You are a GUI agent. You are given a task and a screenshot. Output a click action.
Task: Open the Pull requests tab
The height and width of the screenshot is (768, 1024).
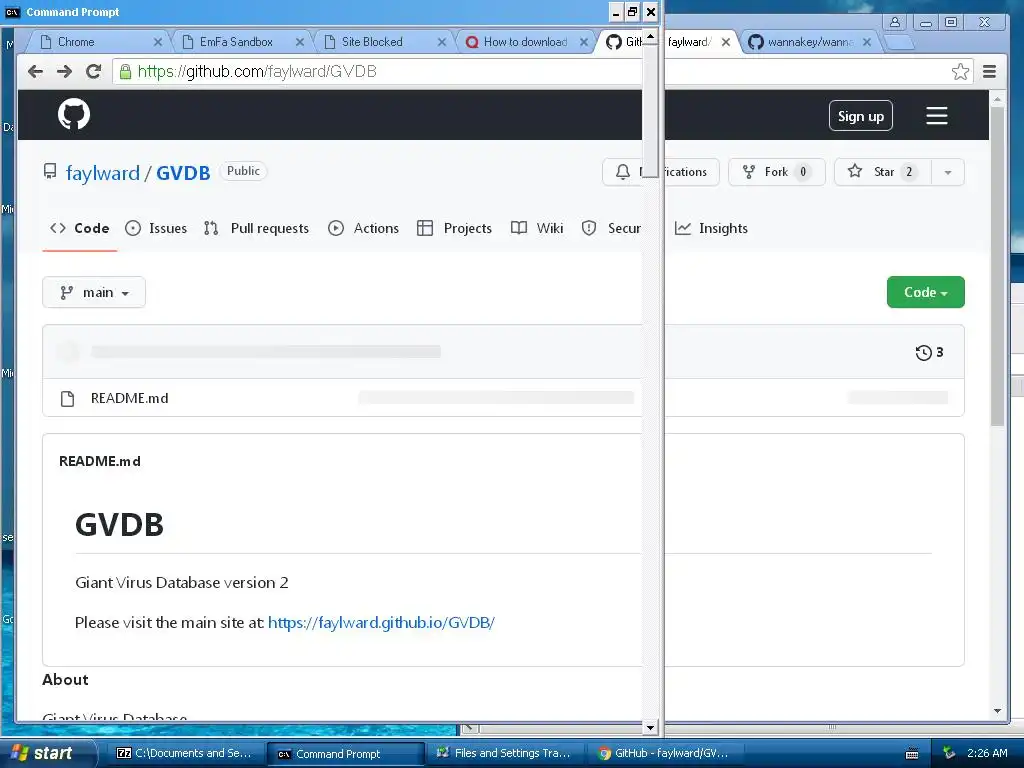pos(256,229)
